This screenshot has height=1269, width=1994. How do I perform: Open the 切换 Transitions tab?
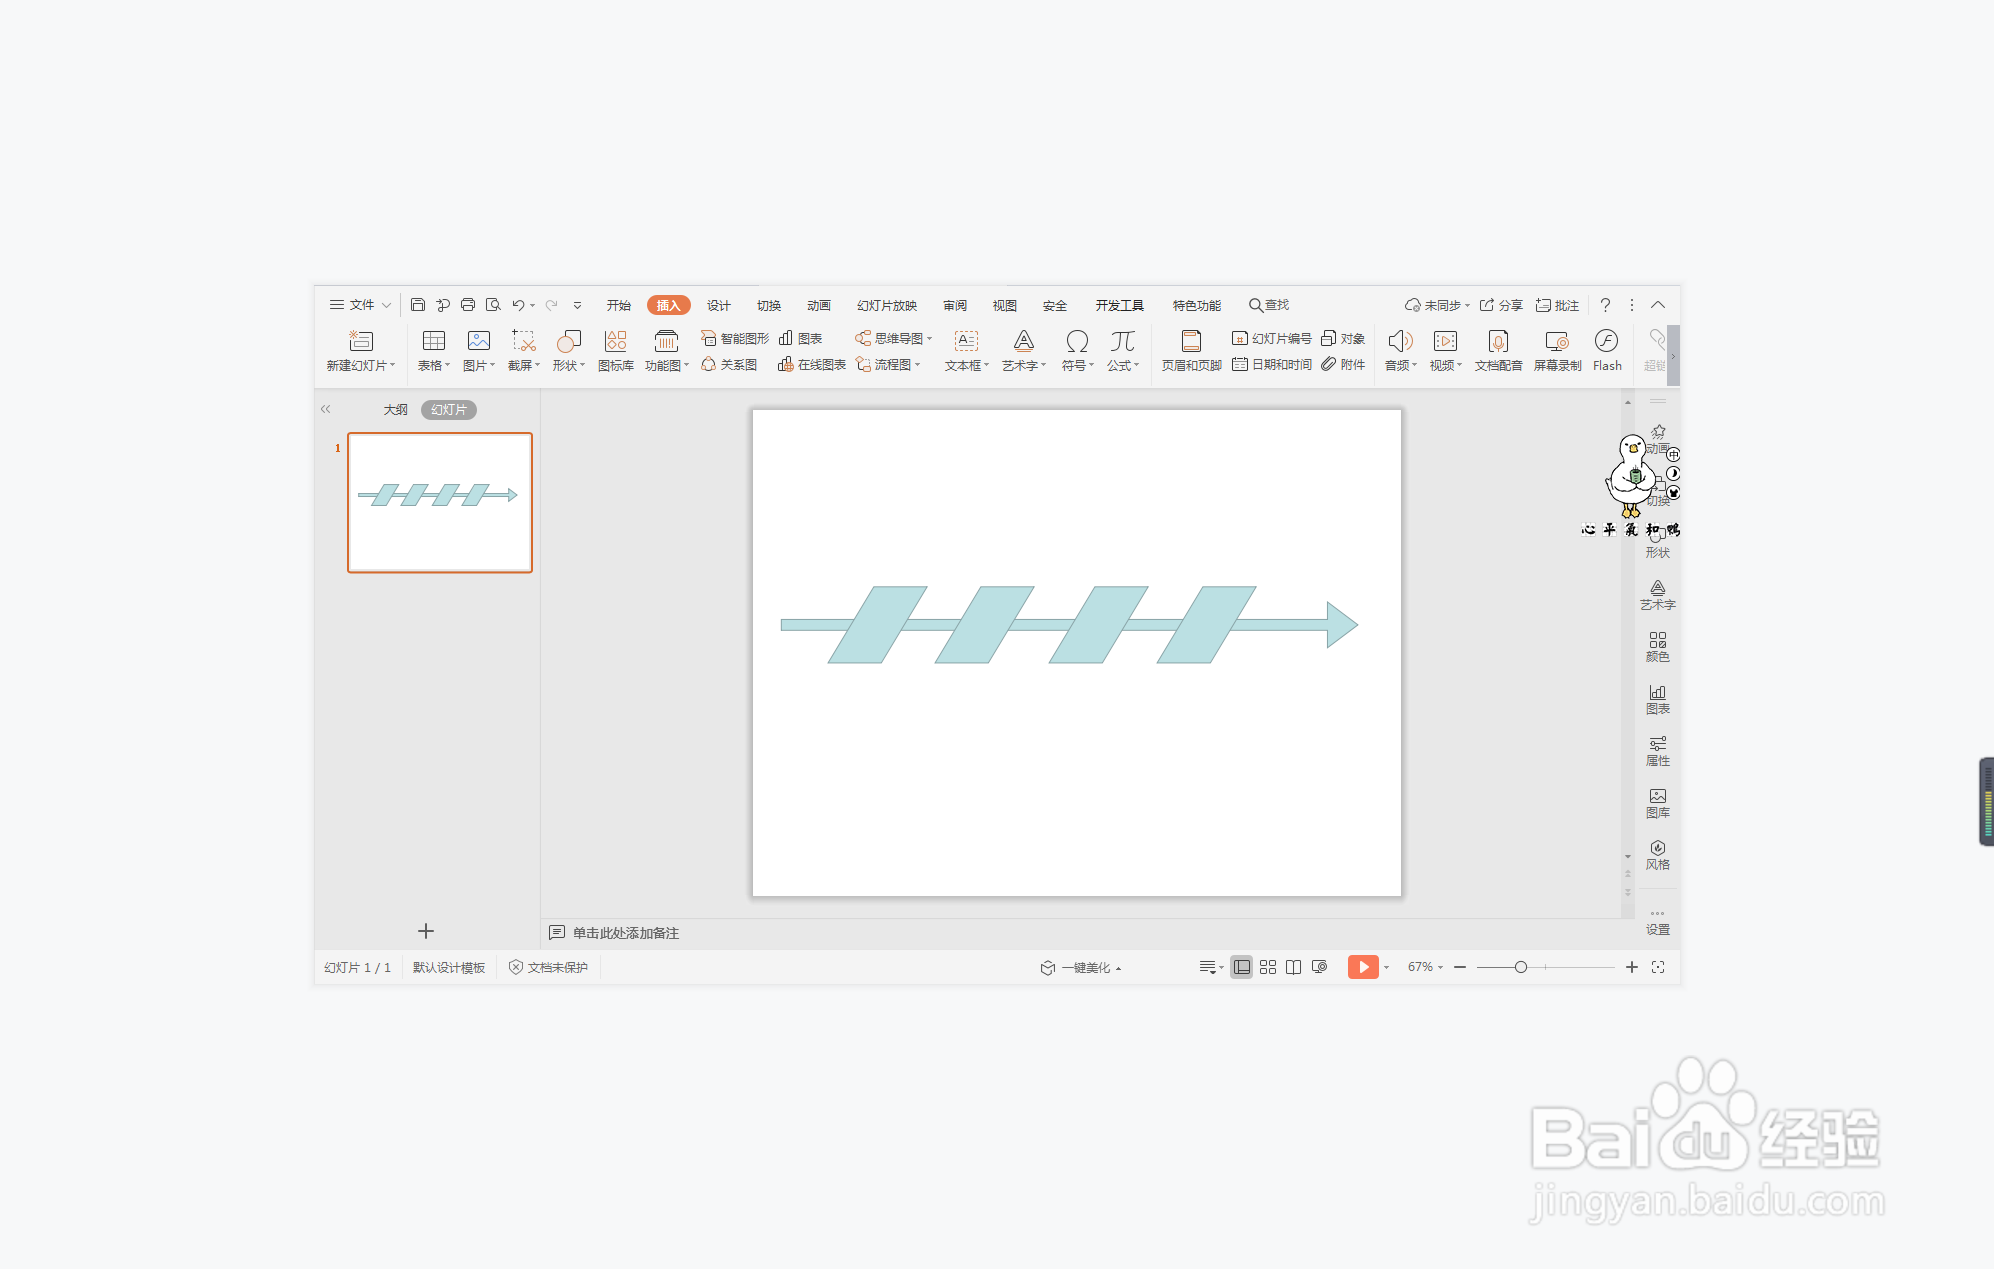pyautogui.click(x=768, y=305)
